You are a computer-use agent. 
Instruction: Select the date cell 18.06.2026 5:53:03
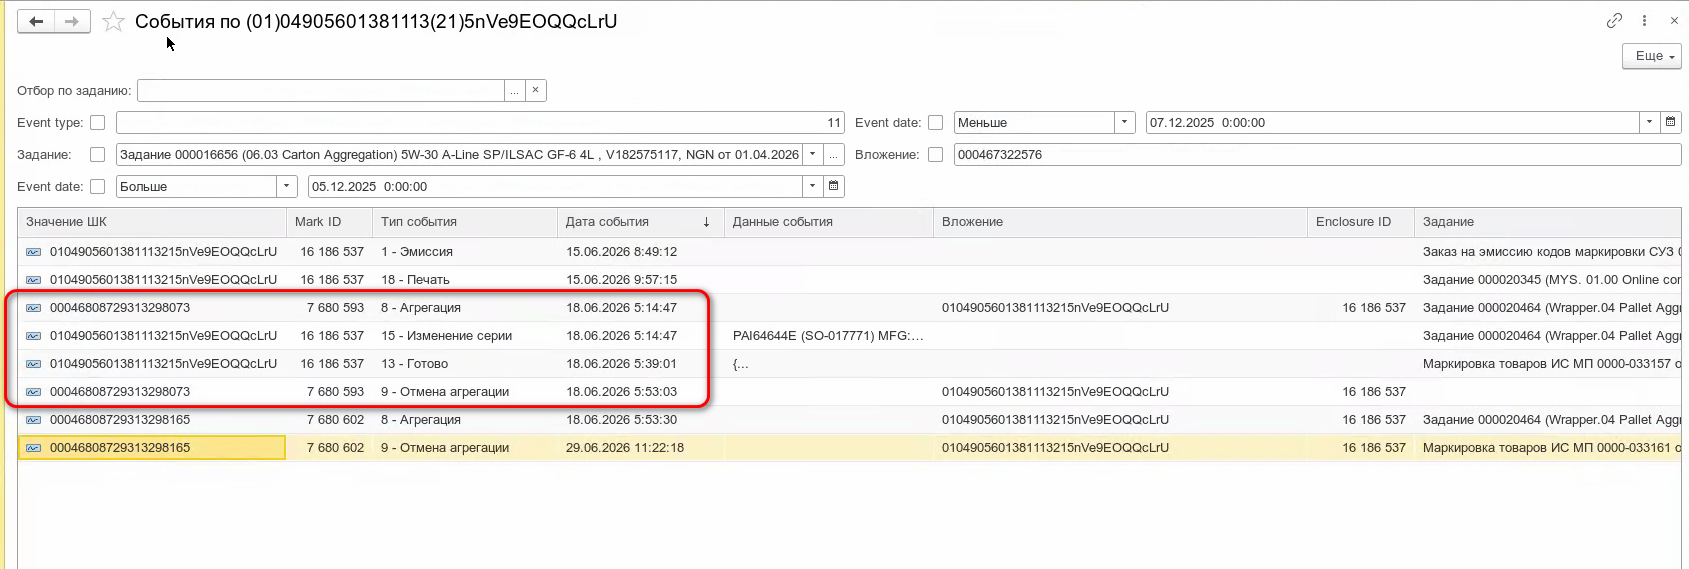(x=640, y=392)
